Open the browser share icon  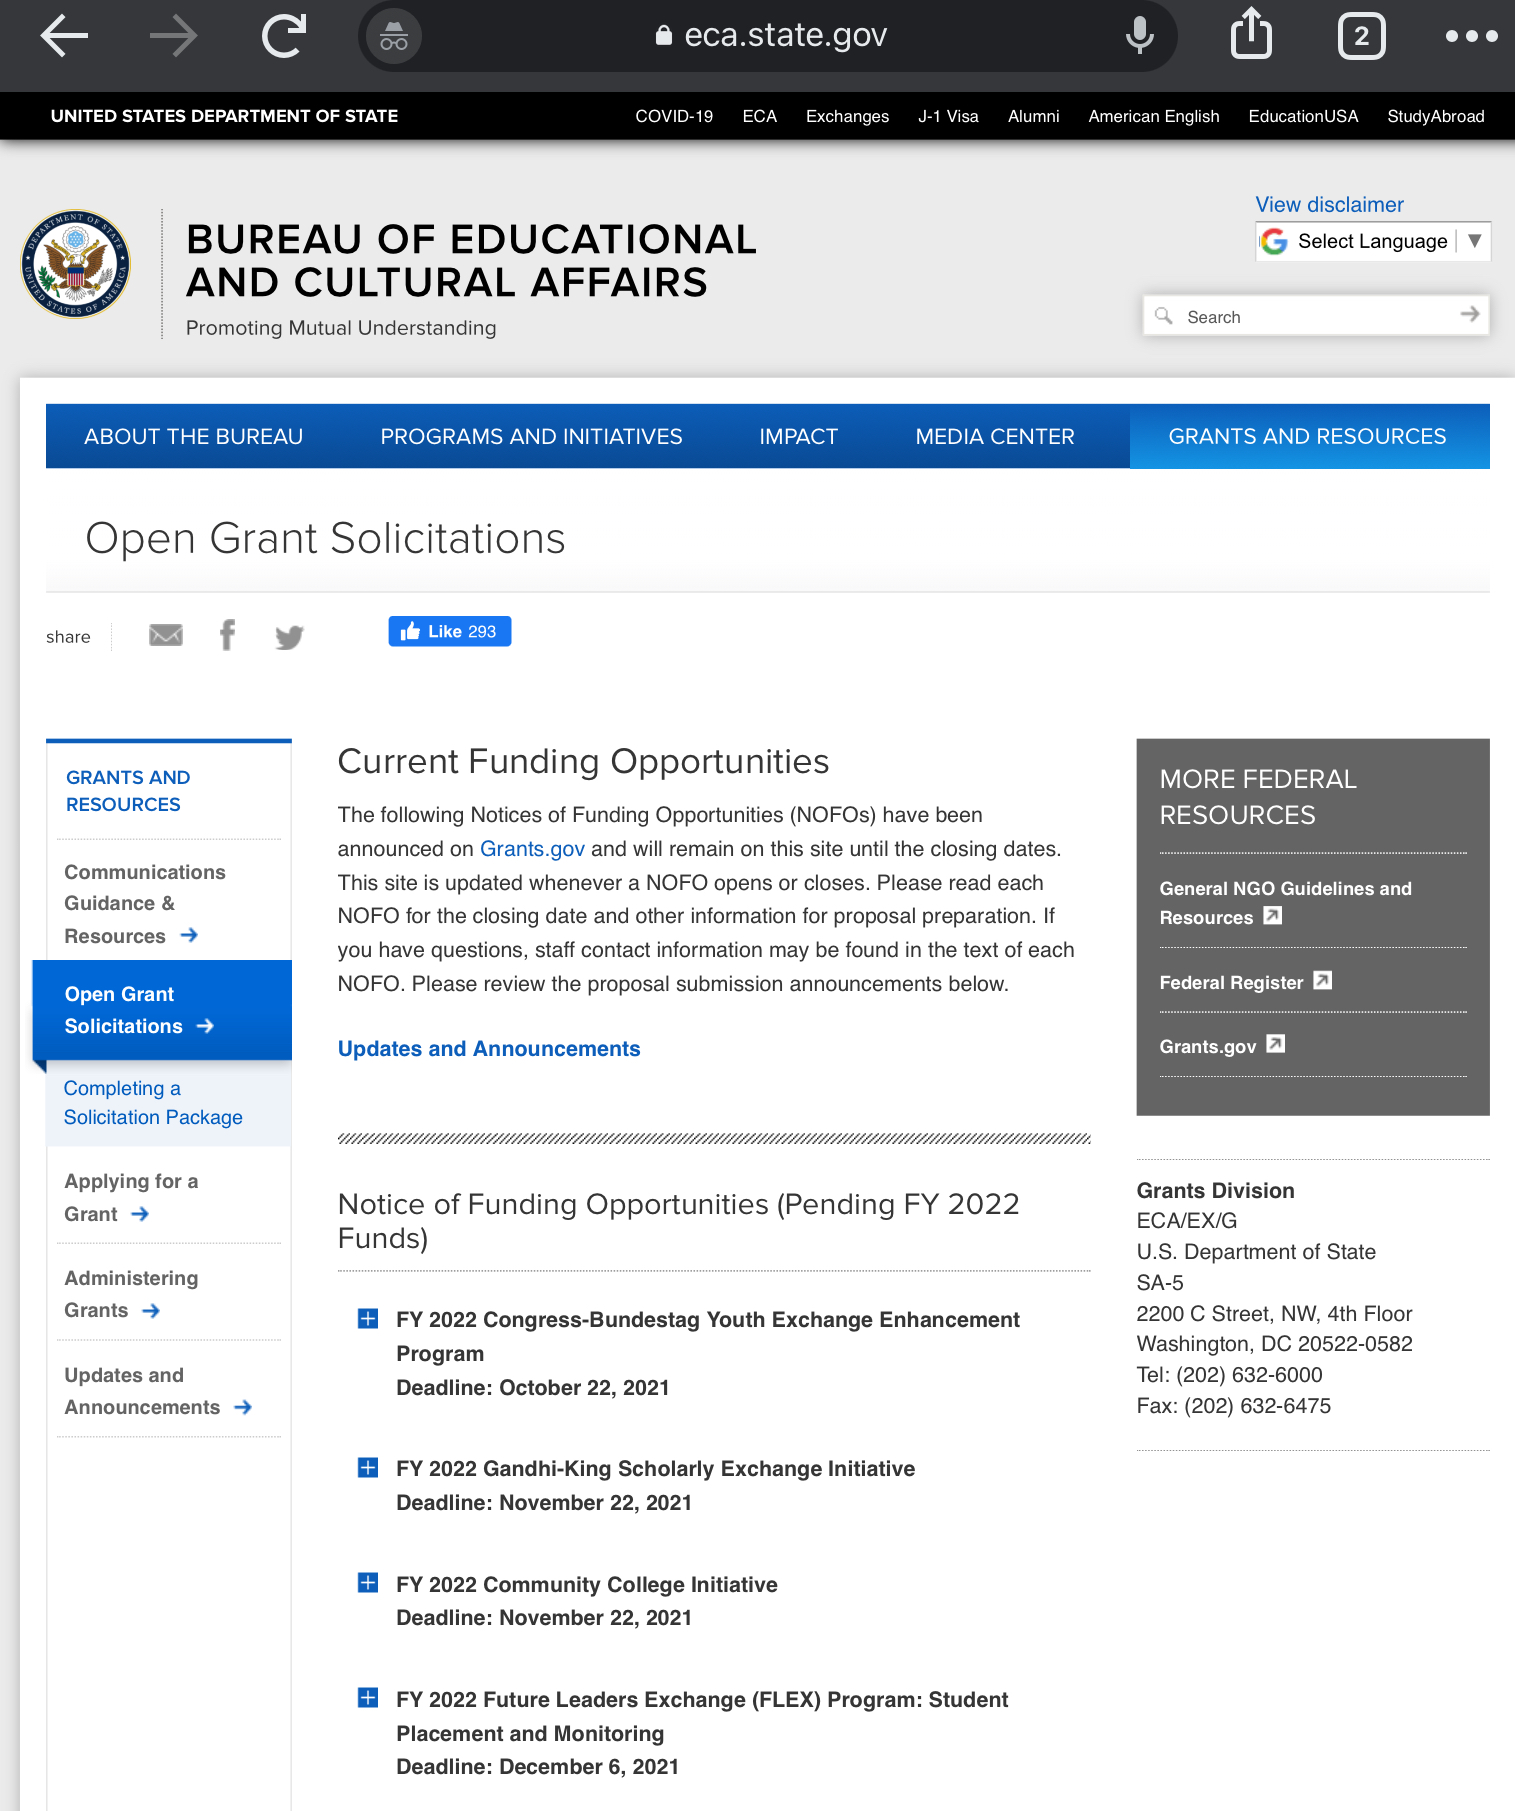[x=1251, y=36]
